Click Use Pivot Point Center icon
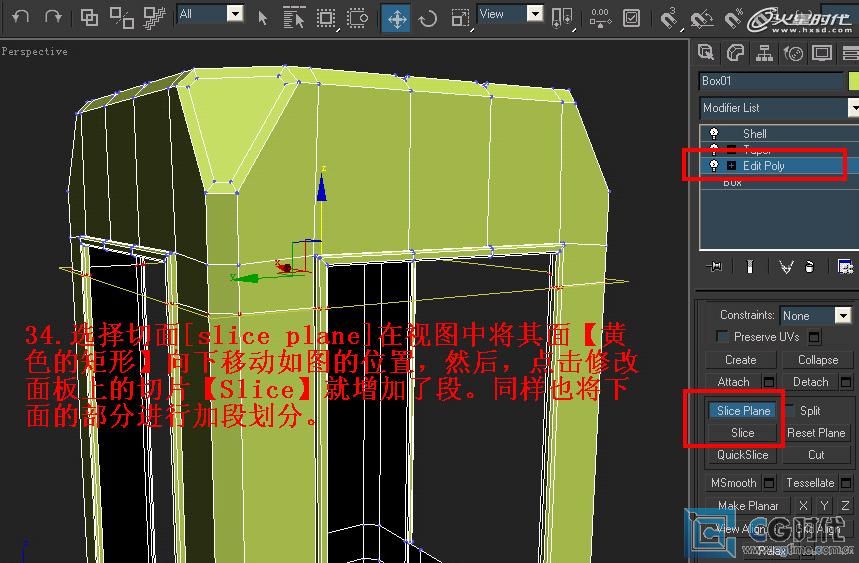Screen dimensions: 859x563 (562, 18)
